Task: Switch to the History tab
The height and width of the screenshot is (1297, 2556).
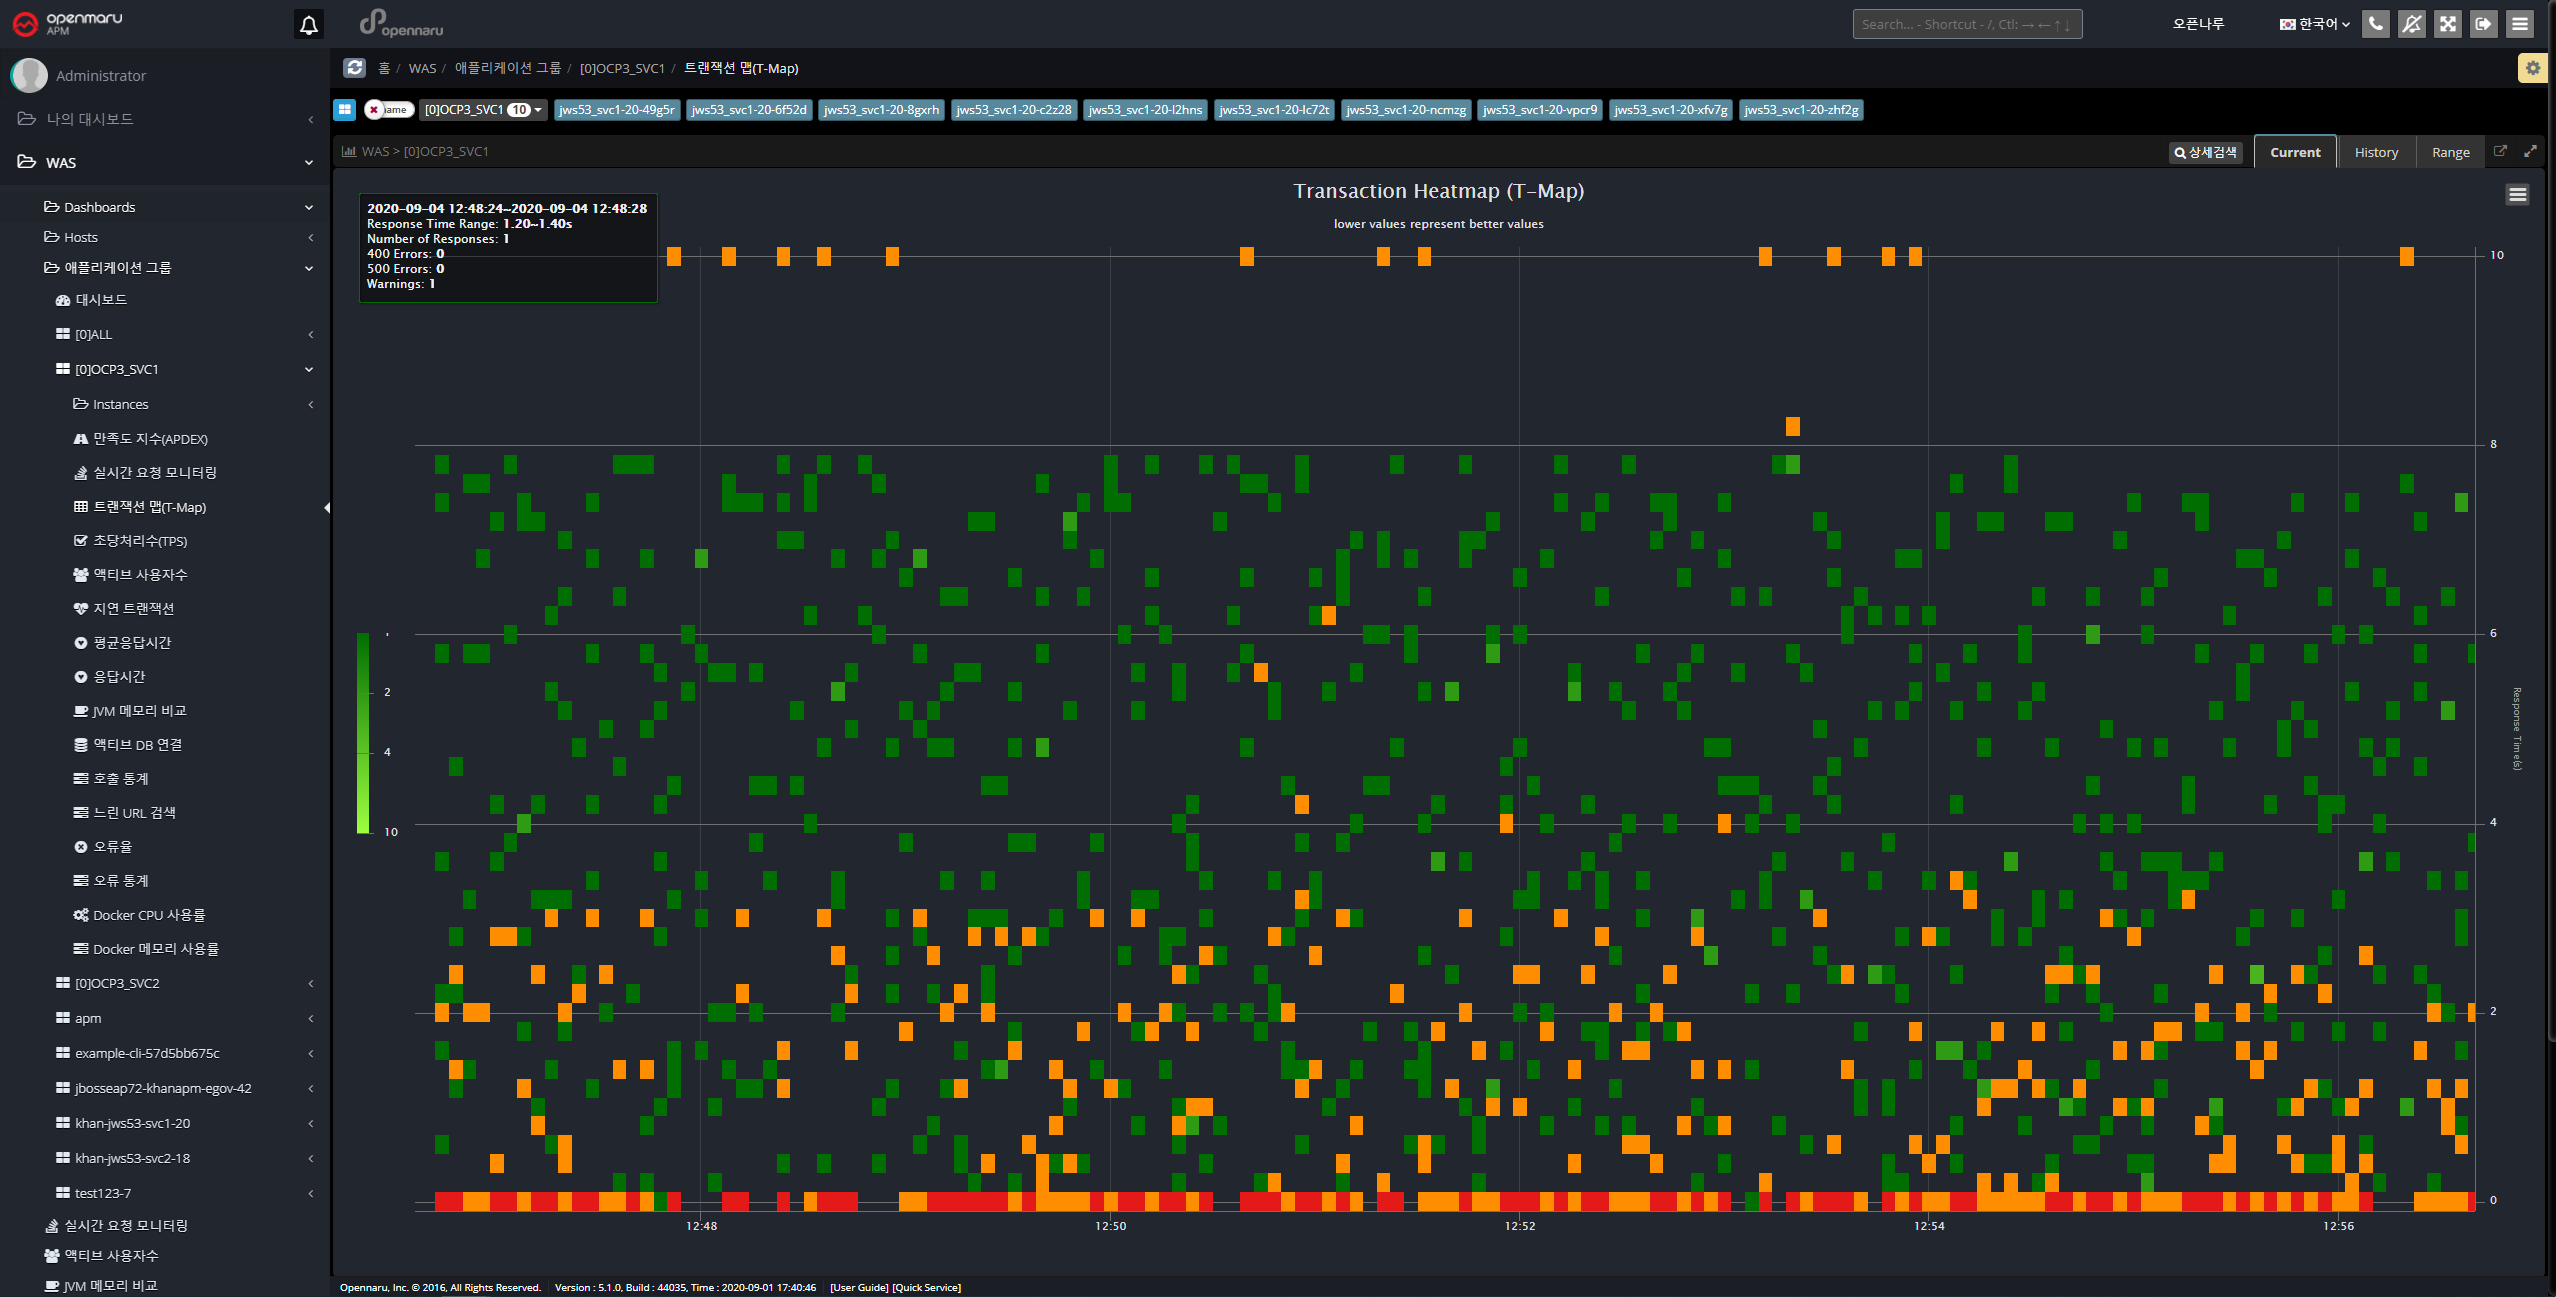Action: click(x=2376, y=152)
